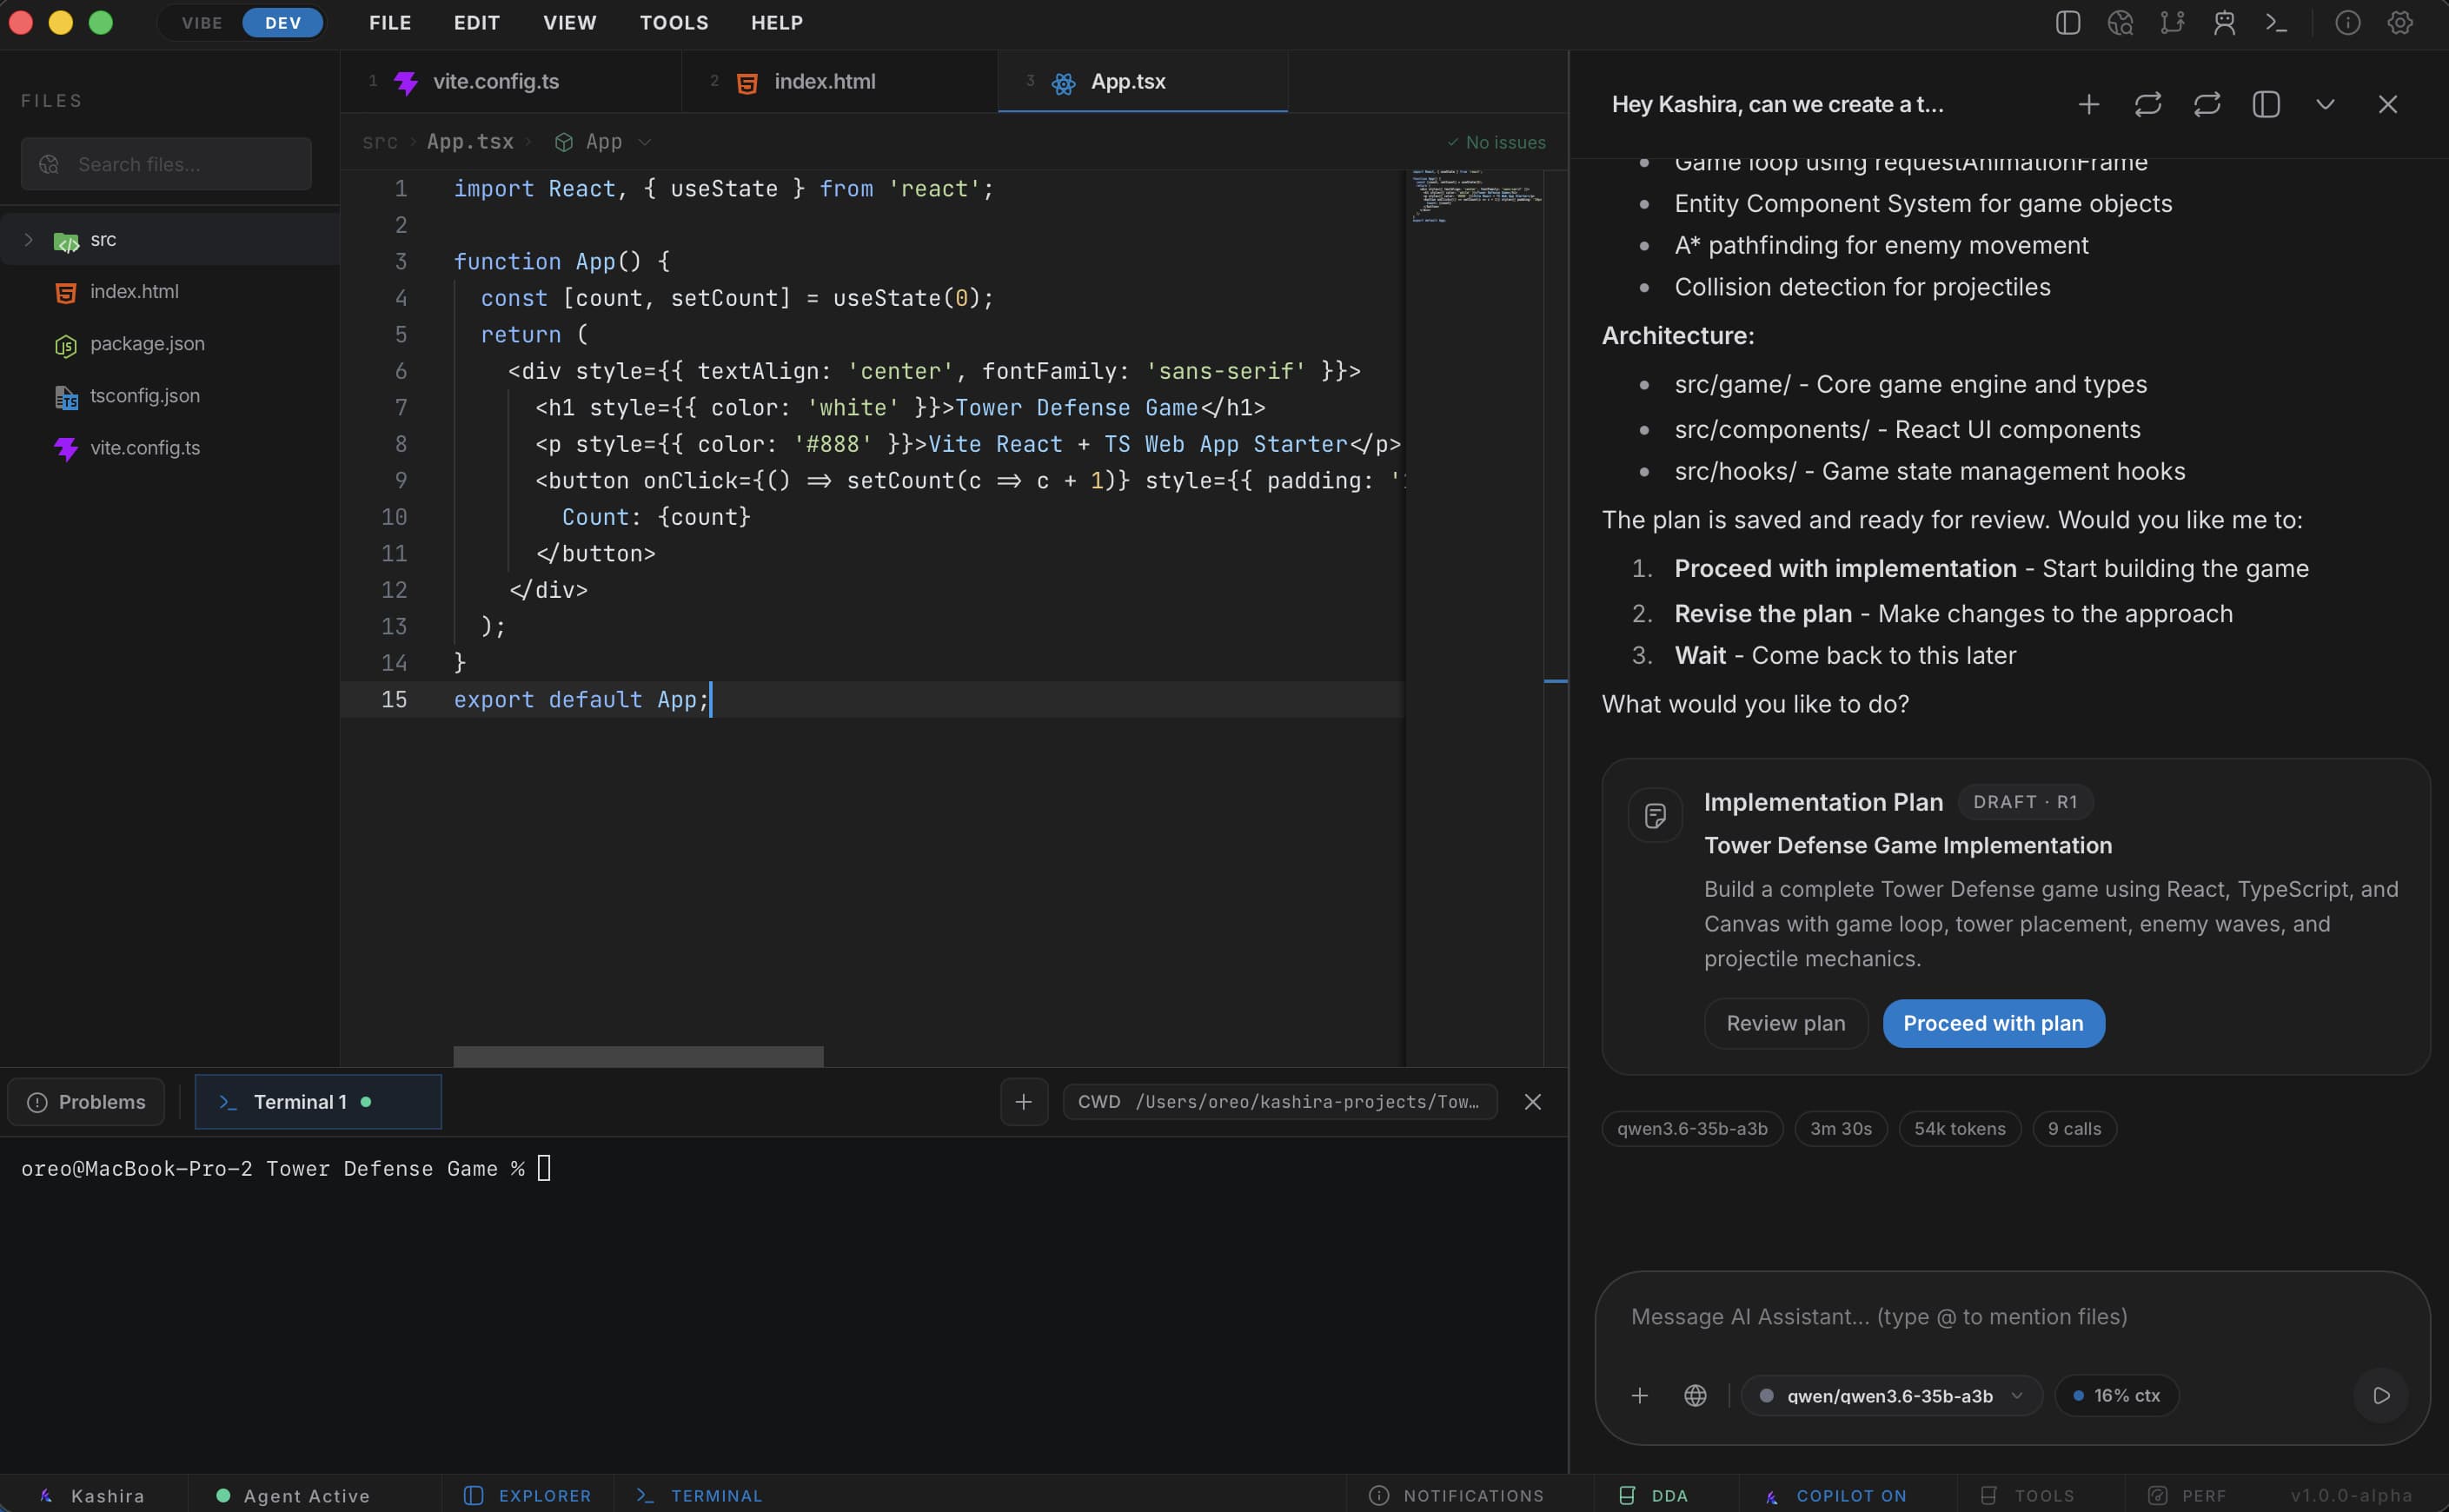This screenshot has width=2449, height=1512.
Task: Toggle the EXPLORER panel from the status bar
Action: coord(527,1496)
